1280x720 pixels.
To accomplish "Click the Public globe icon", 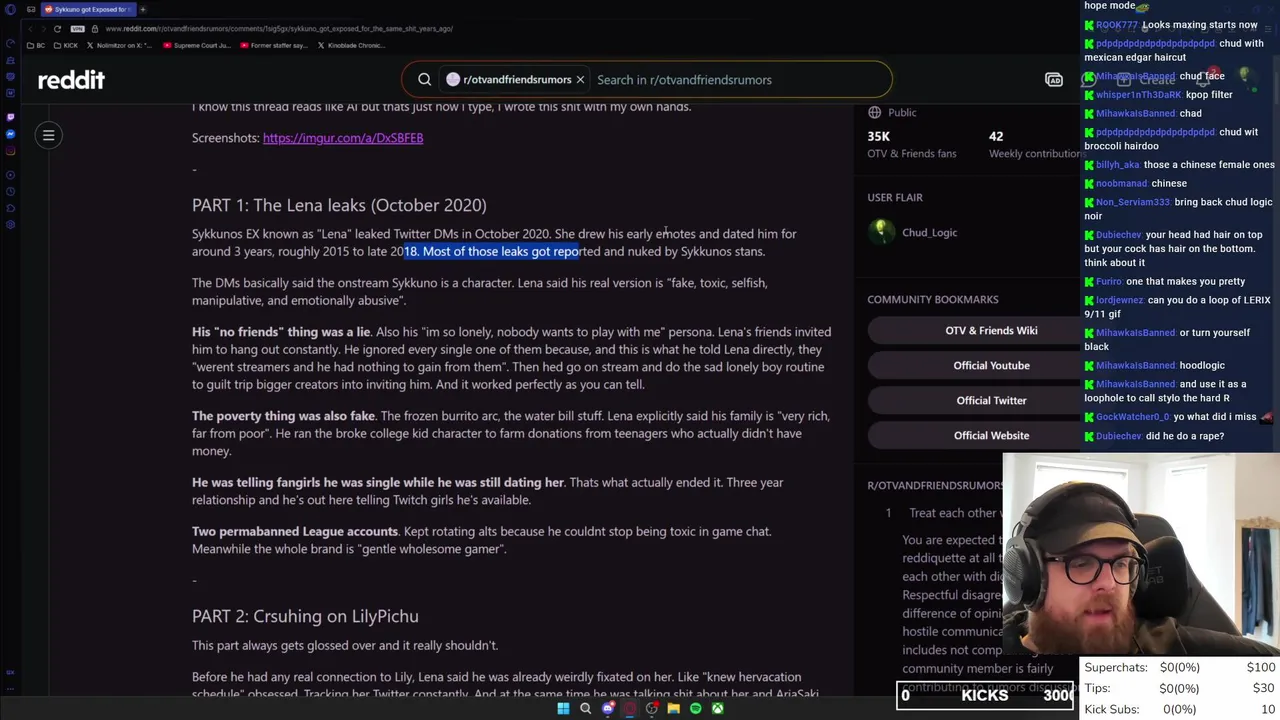I will 875,112.
